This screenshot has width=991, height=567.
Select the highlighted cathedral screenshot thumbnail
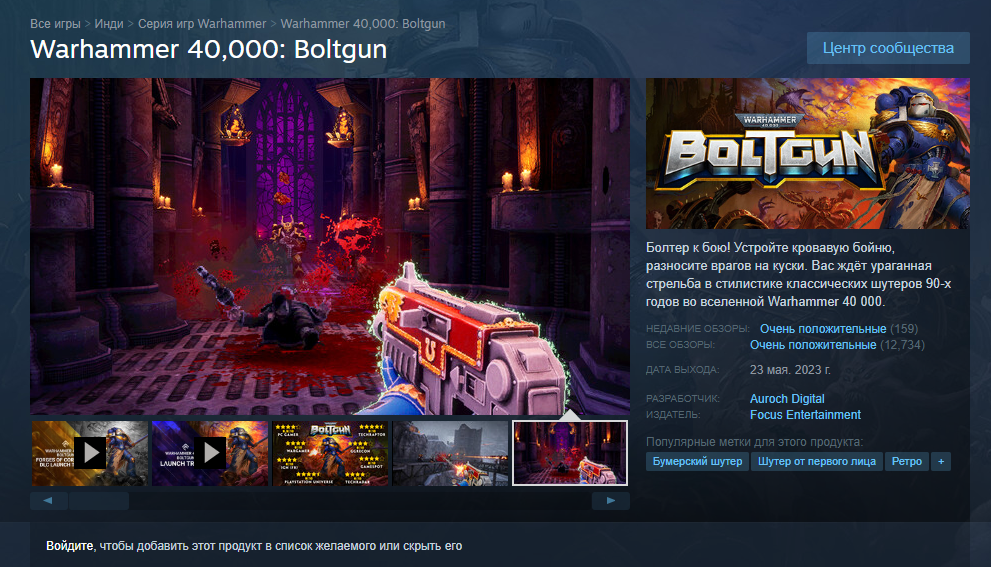coord(570,453)
